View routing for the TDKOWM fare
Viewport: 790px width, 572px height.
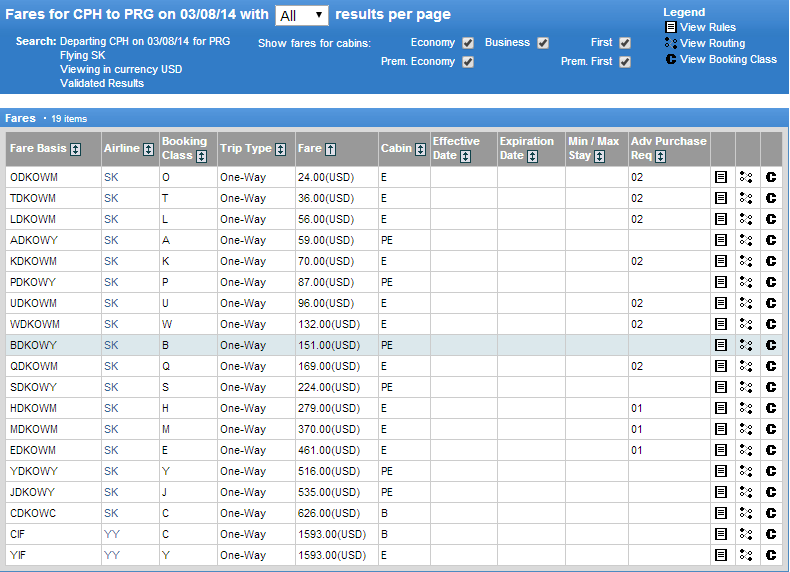pyautogui.click(x=746, y=198)
